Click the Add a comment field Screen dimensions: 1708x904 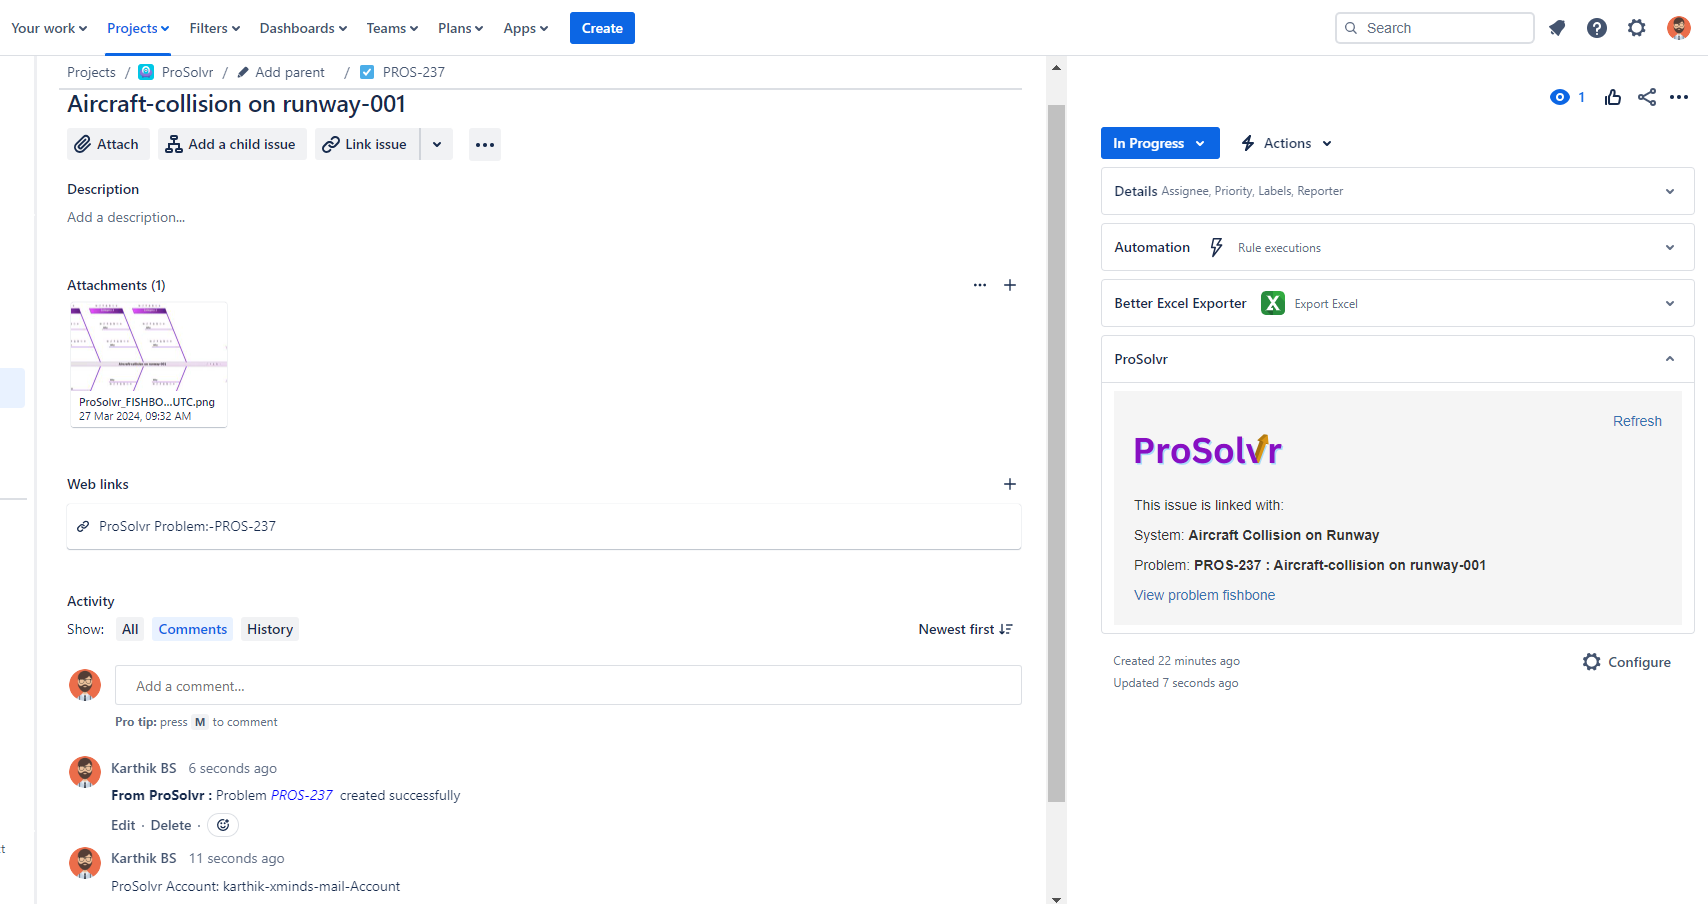pyautogui.click(x=568, y=686)
